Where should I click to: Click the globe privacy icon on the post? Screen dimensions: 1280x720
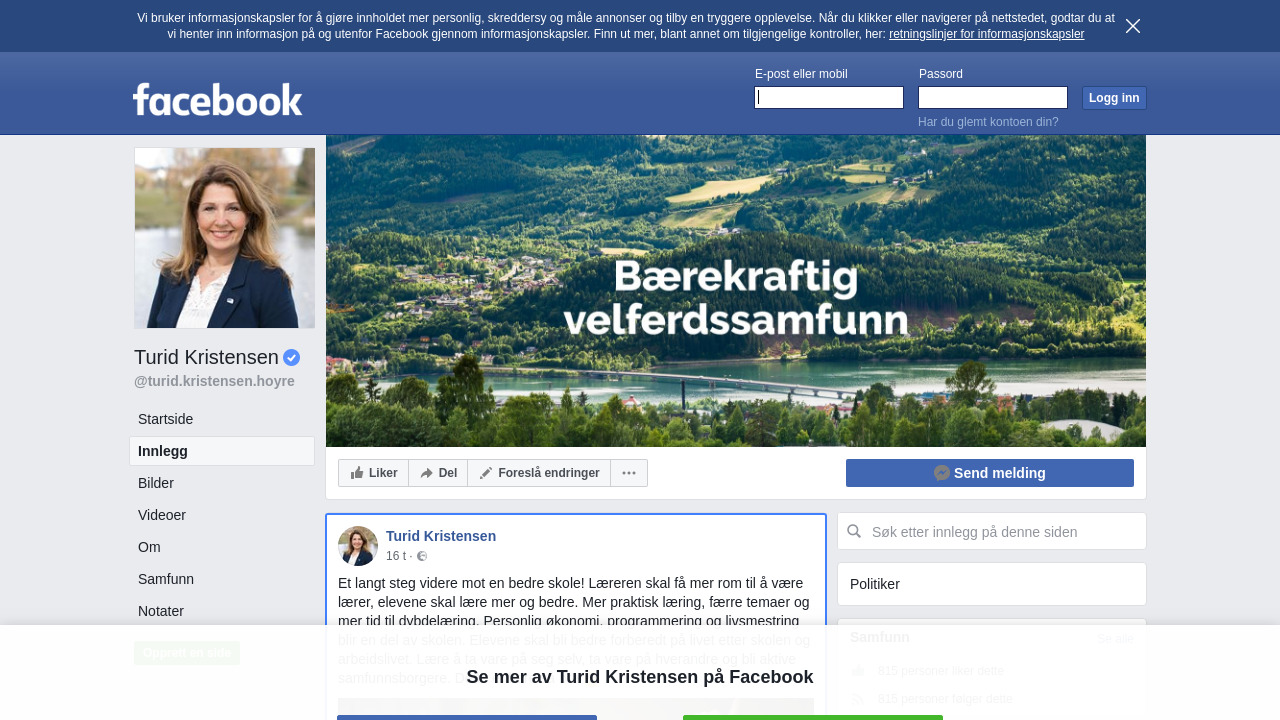(x=422, y=556)
